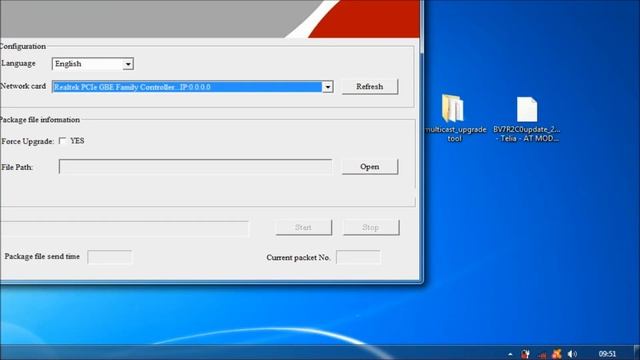Viewport: 640px width, 360px height.
Task: Click the red network signal tray icon
Action: pos(542,354)
